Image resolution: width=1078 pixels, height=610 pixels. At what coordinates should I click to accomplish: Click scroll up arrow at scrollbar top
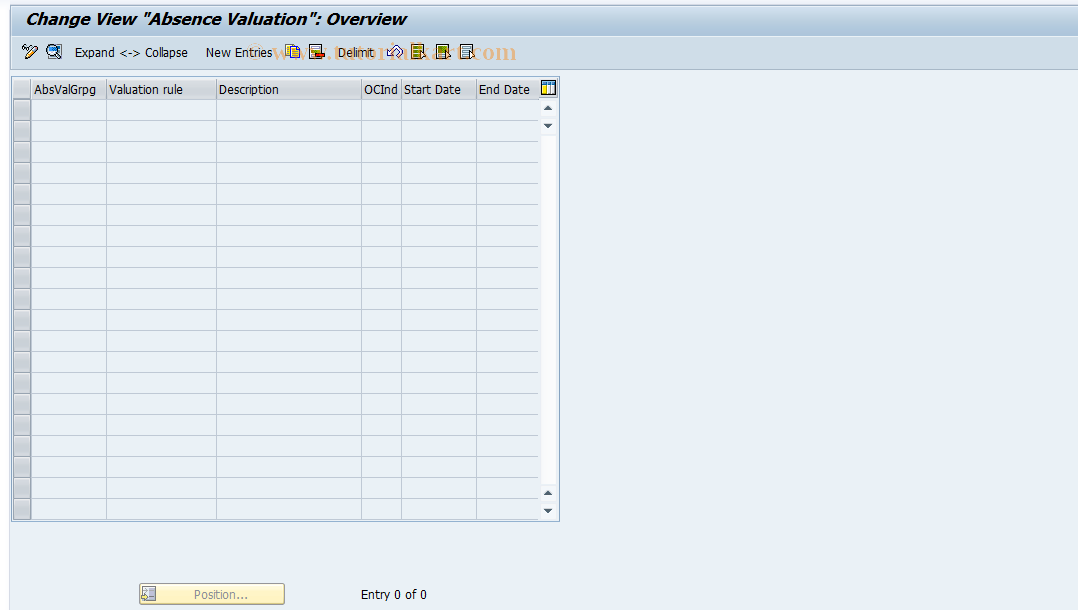548,108
